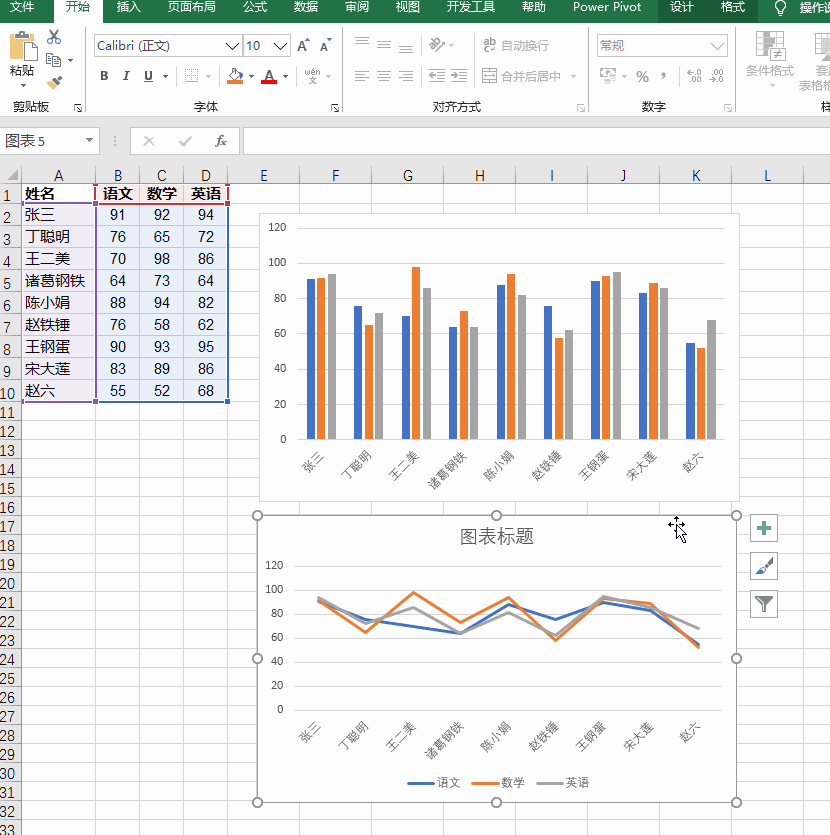
Task: Switch to 公式 tab
Action: [x=255, y=7]
